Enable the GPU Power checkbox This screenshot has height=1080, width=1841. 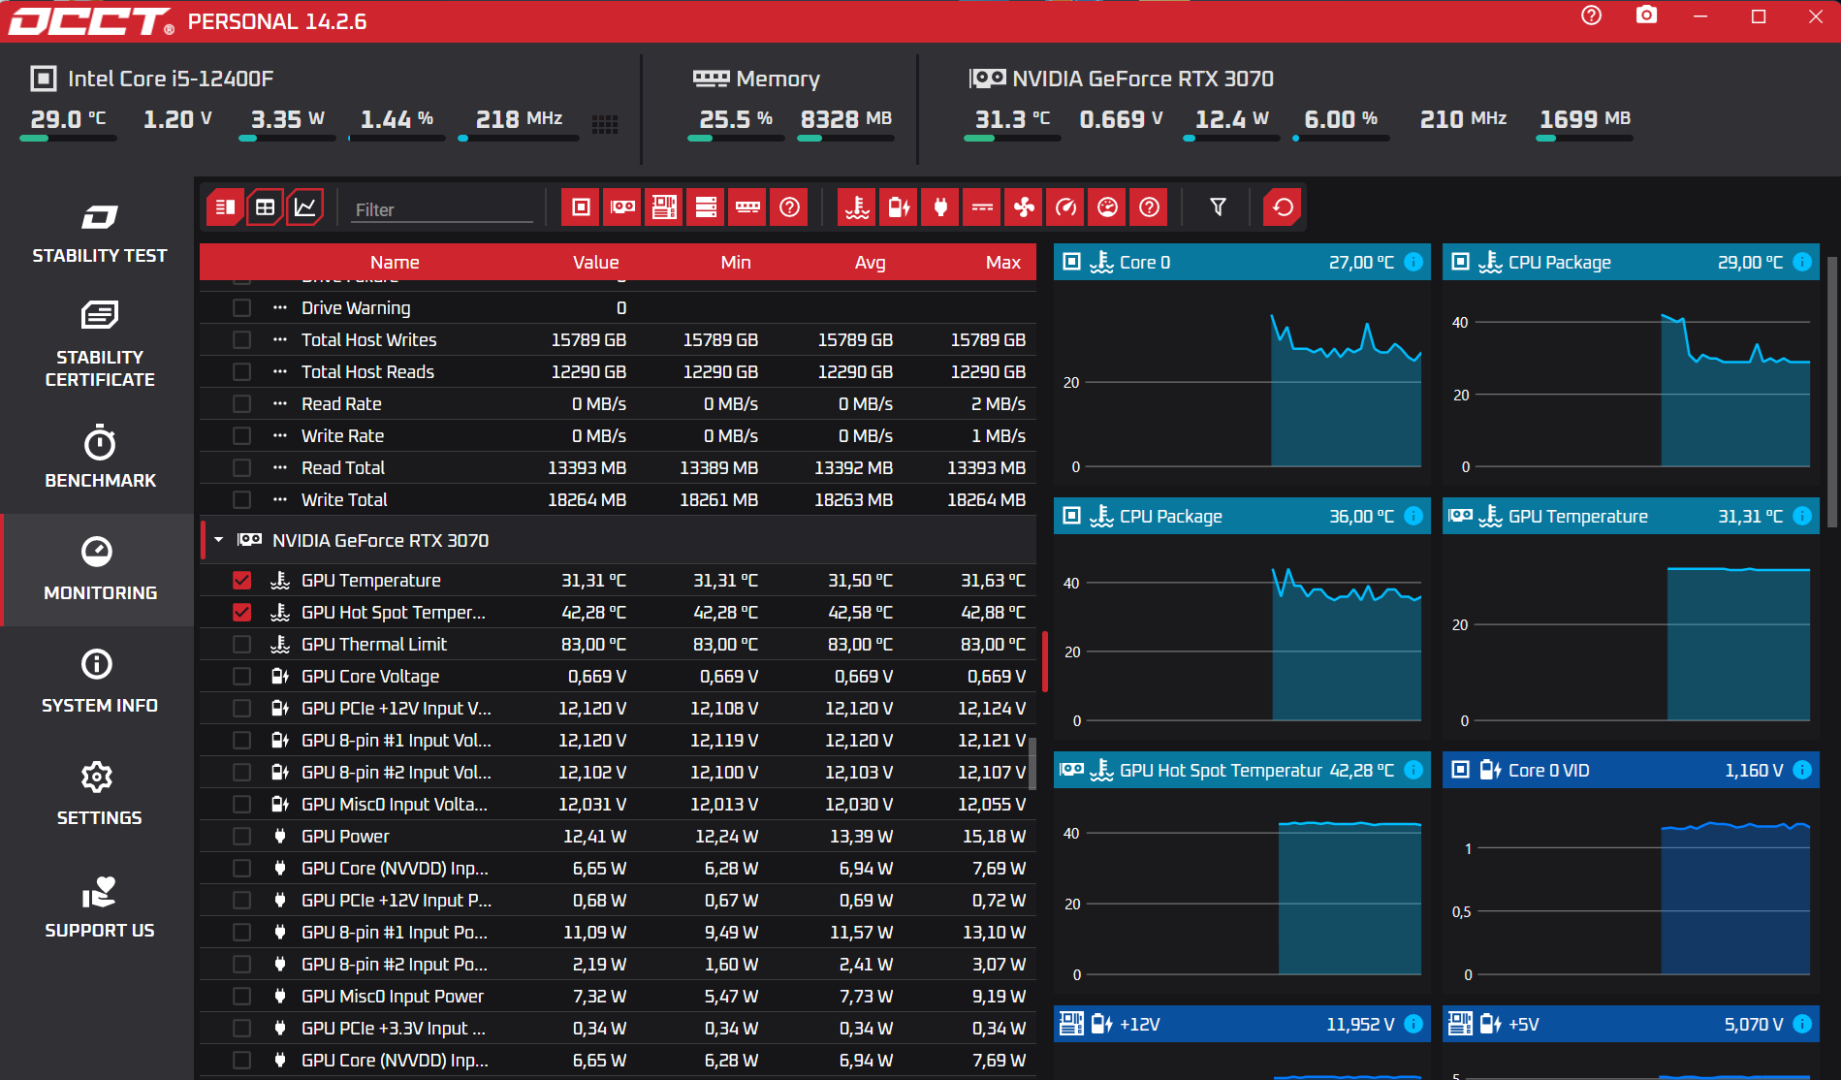click(x=242, y=837)
